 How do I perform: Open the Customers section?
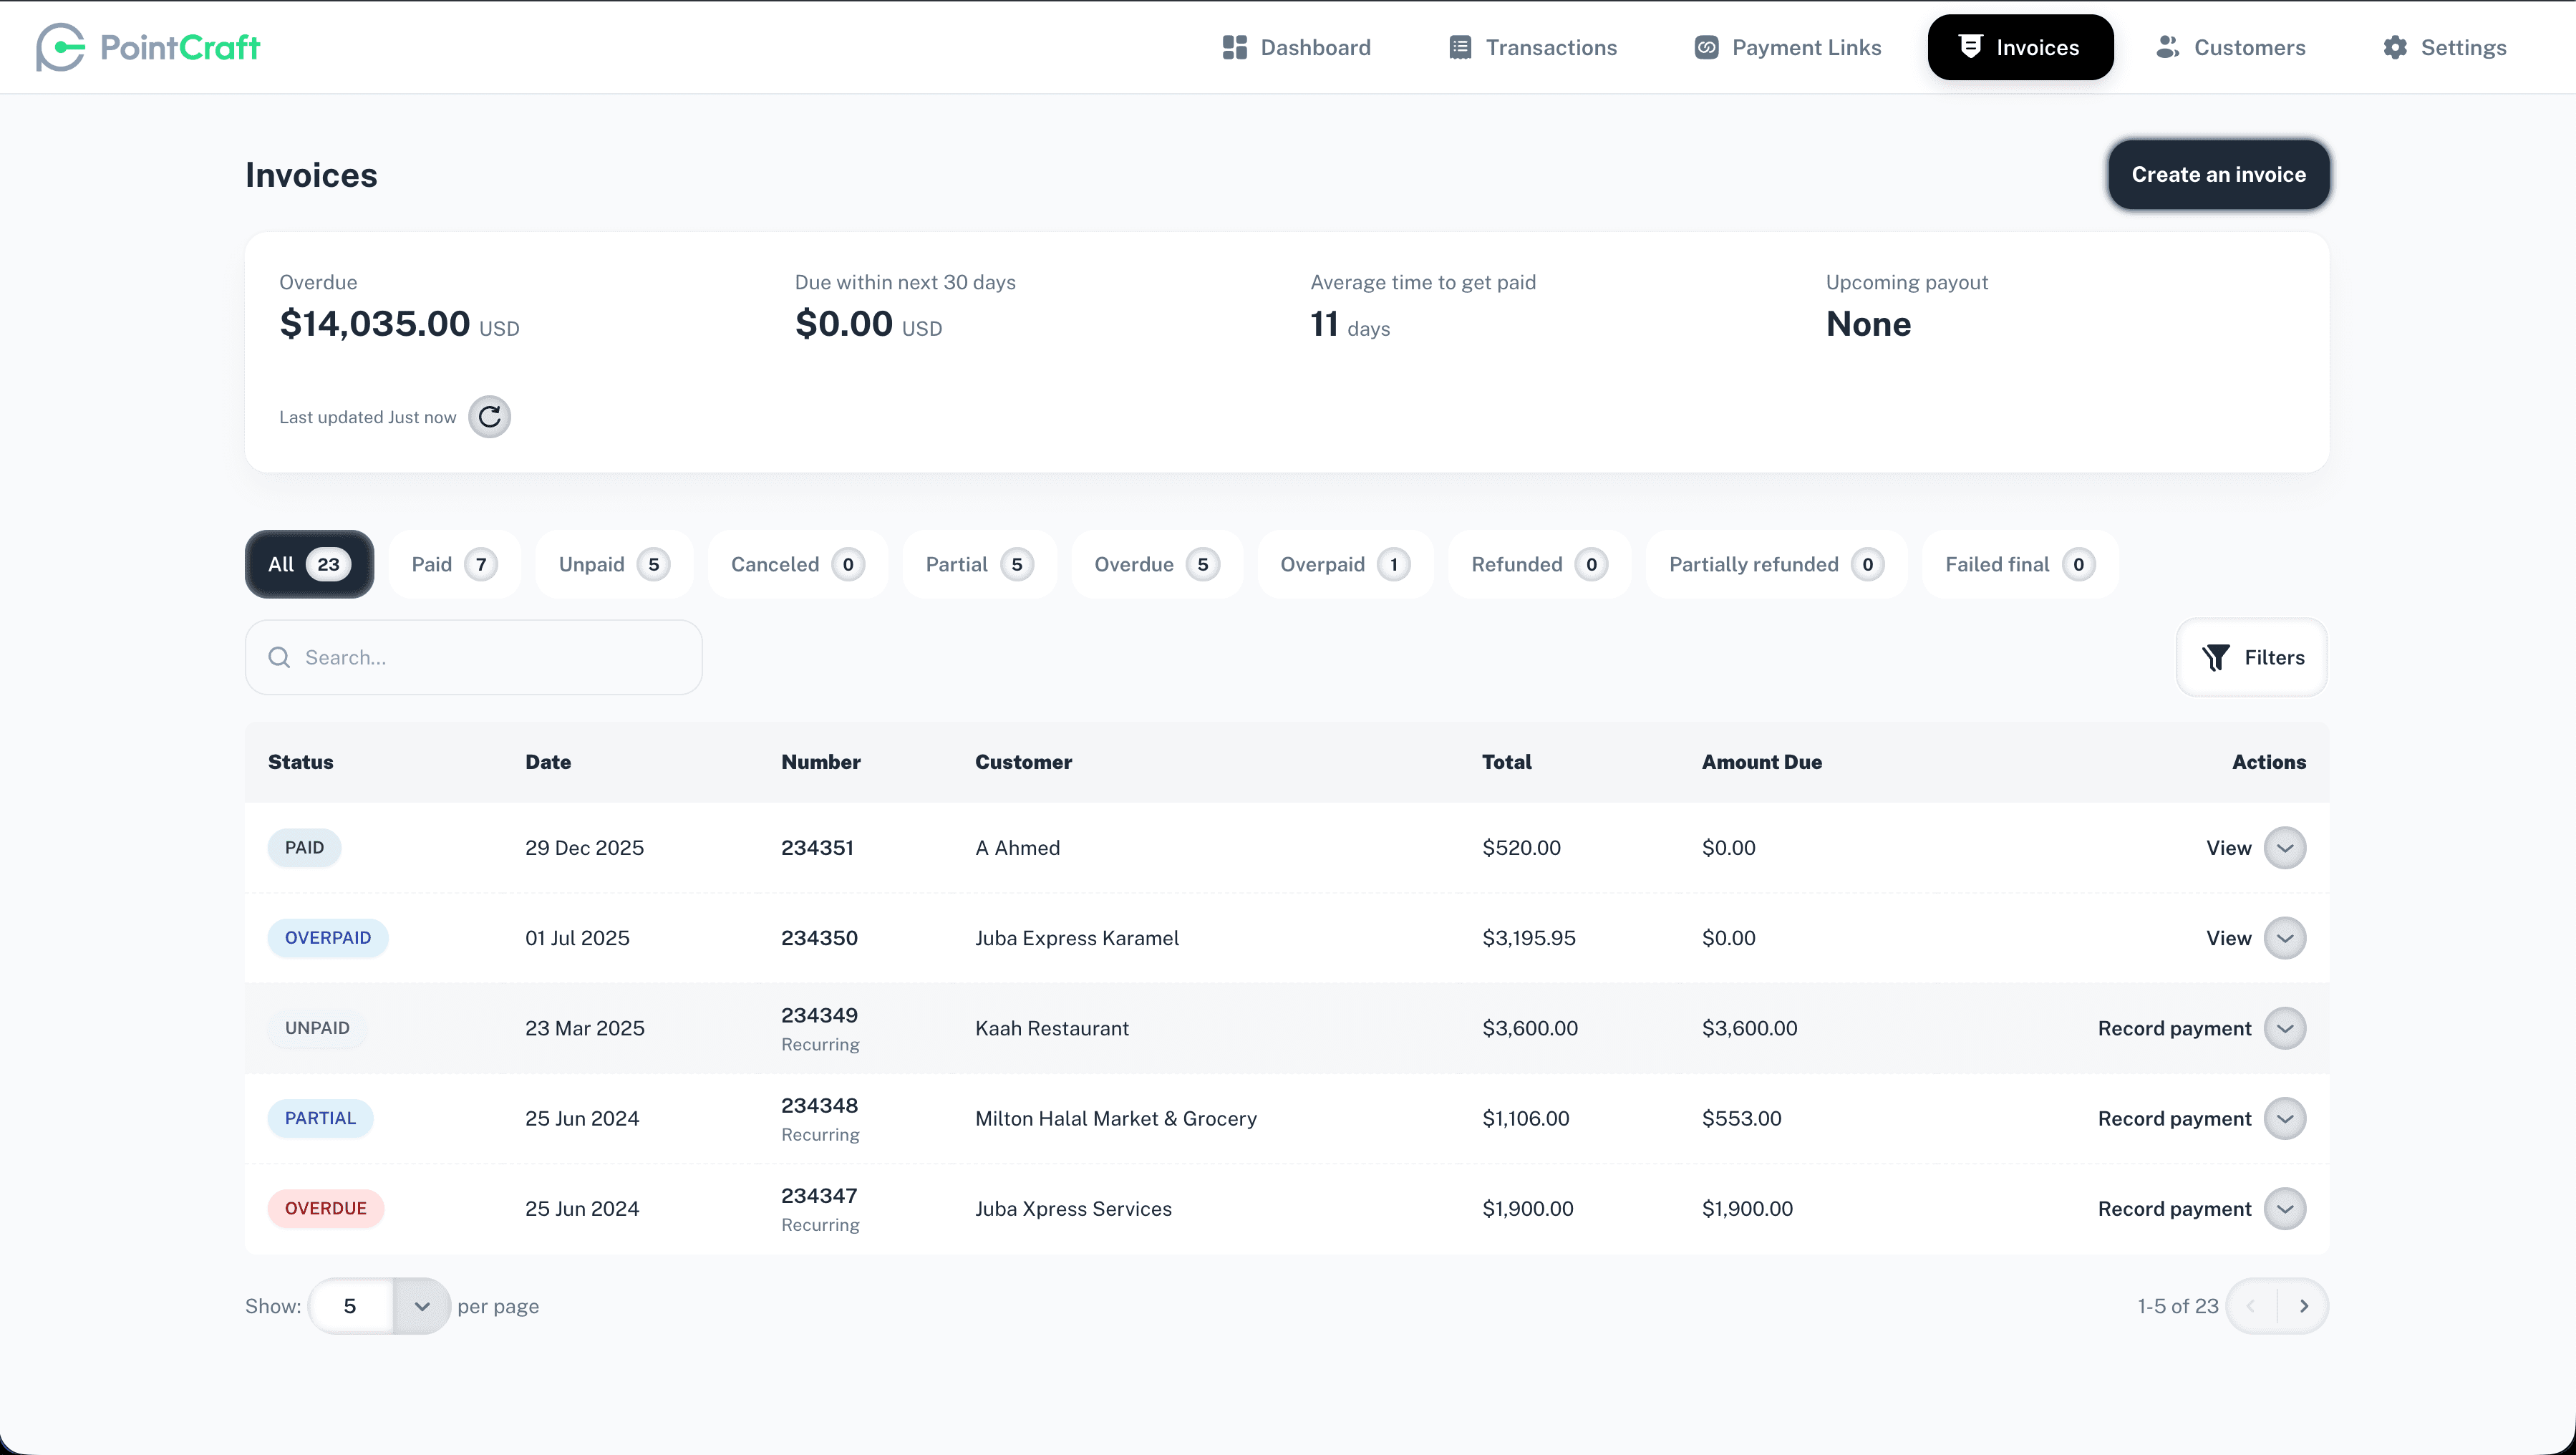click(2230, 47)
